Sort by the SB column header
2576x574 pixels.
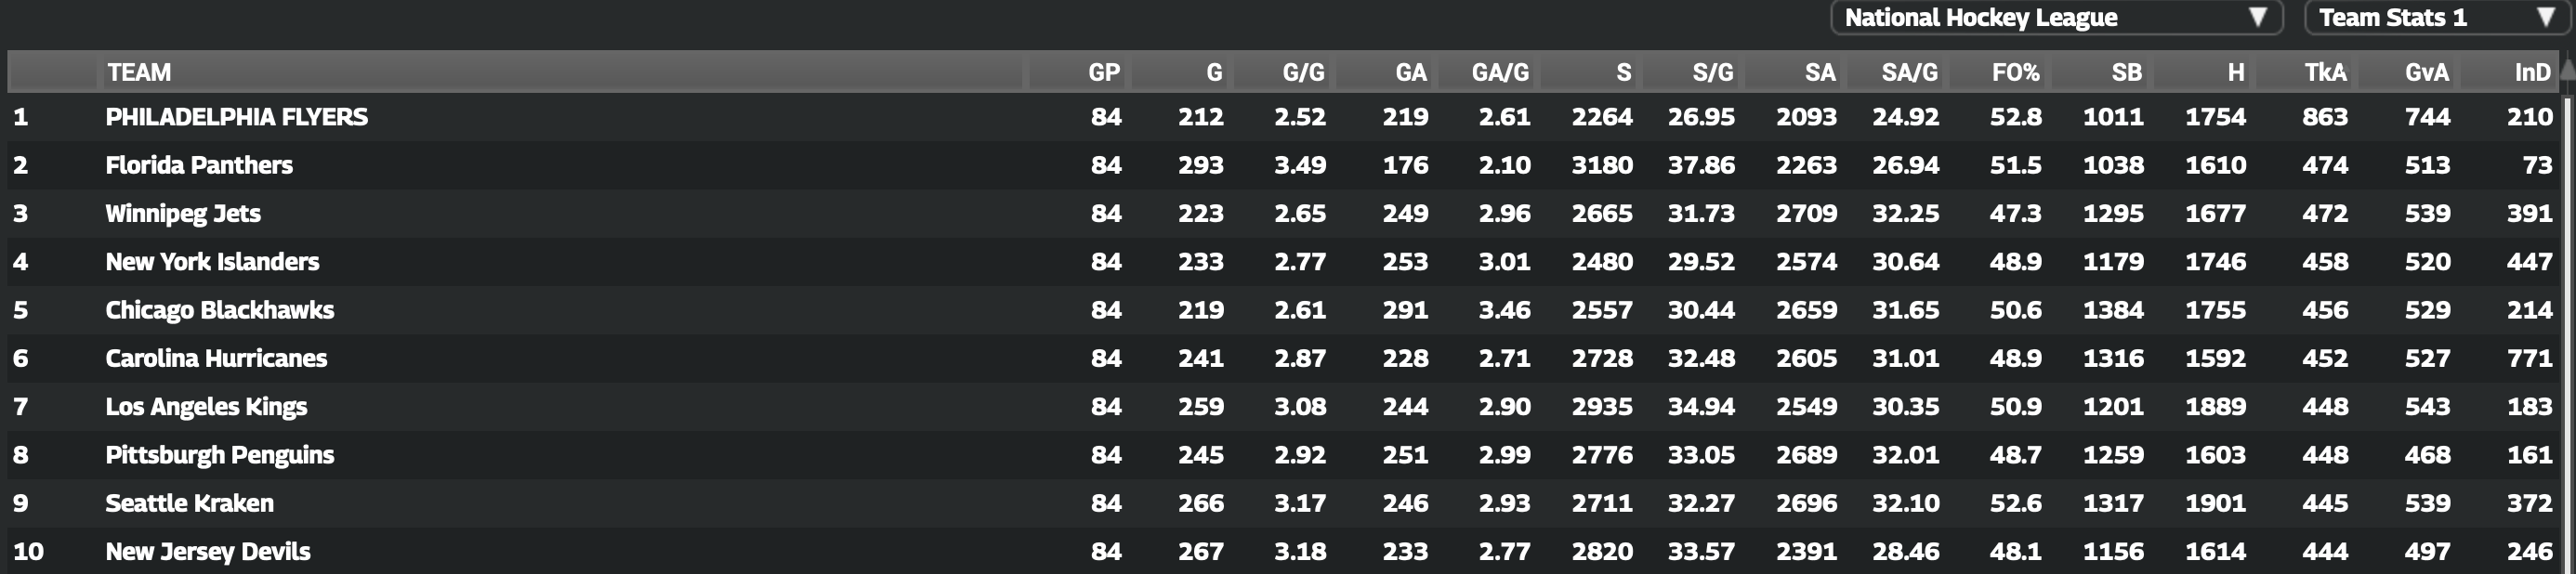coord(2126,72)
